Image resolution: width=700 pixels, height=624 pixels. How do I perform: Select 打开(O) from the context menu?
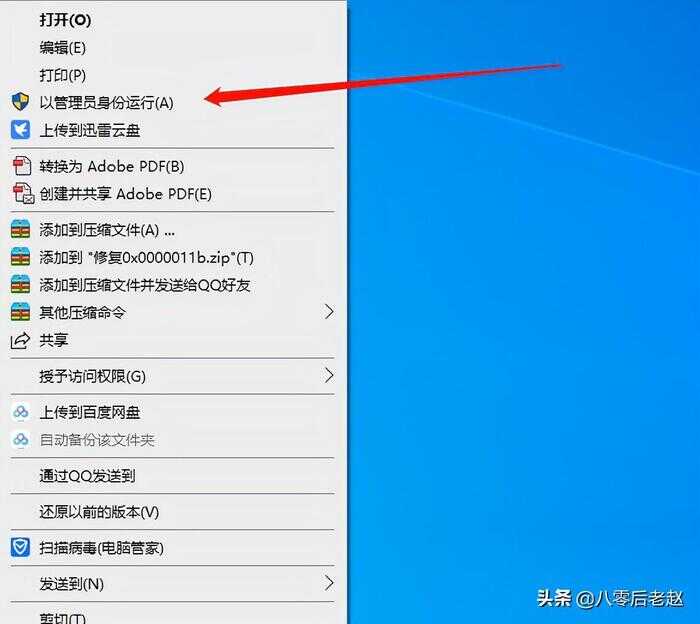tap(65, 20)
